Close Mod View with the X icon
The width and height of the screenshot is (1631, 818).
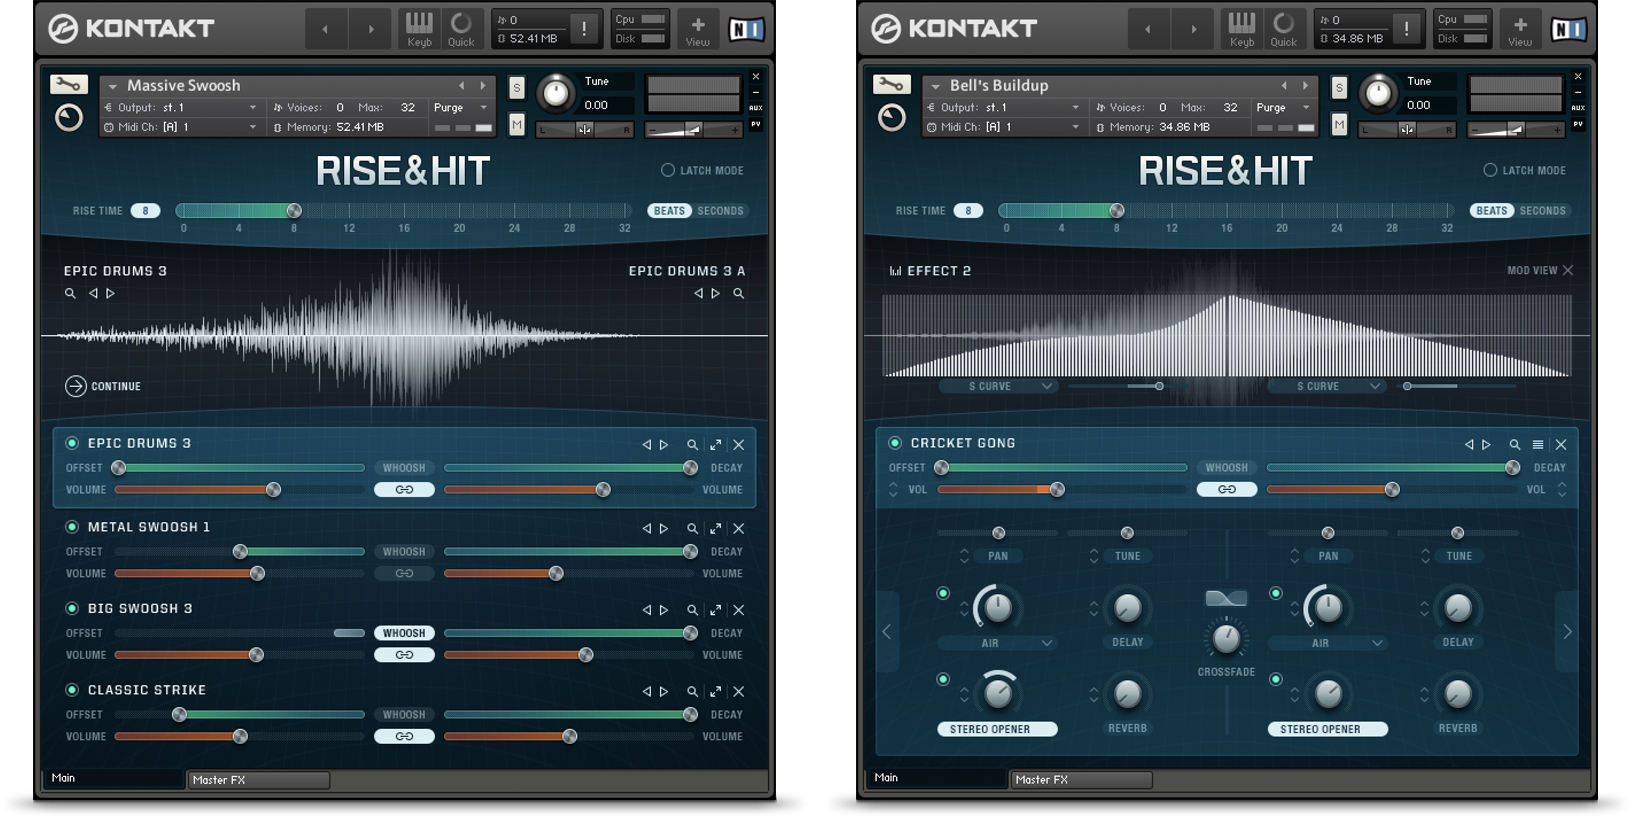pyautogui.click(x=1568, y=270)
